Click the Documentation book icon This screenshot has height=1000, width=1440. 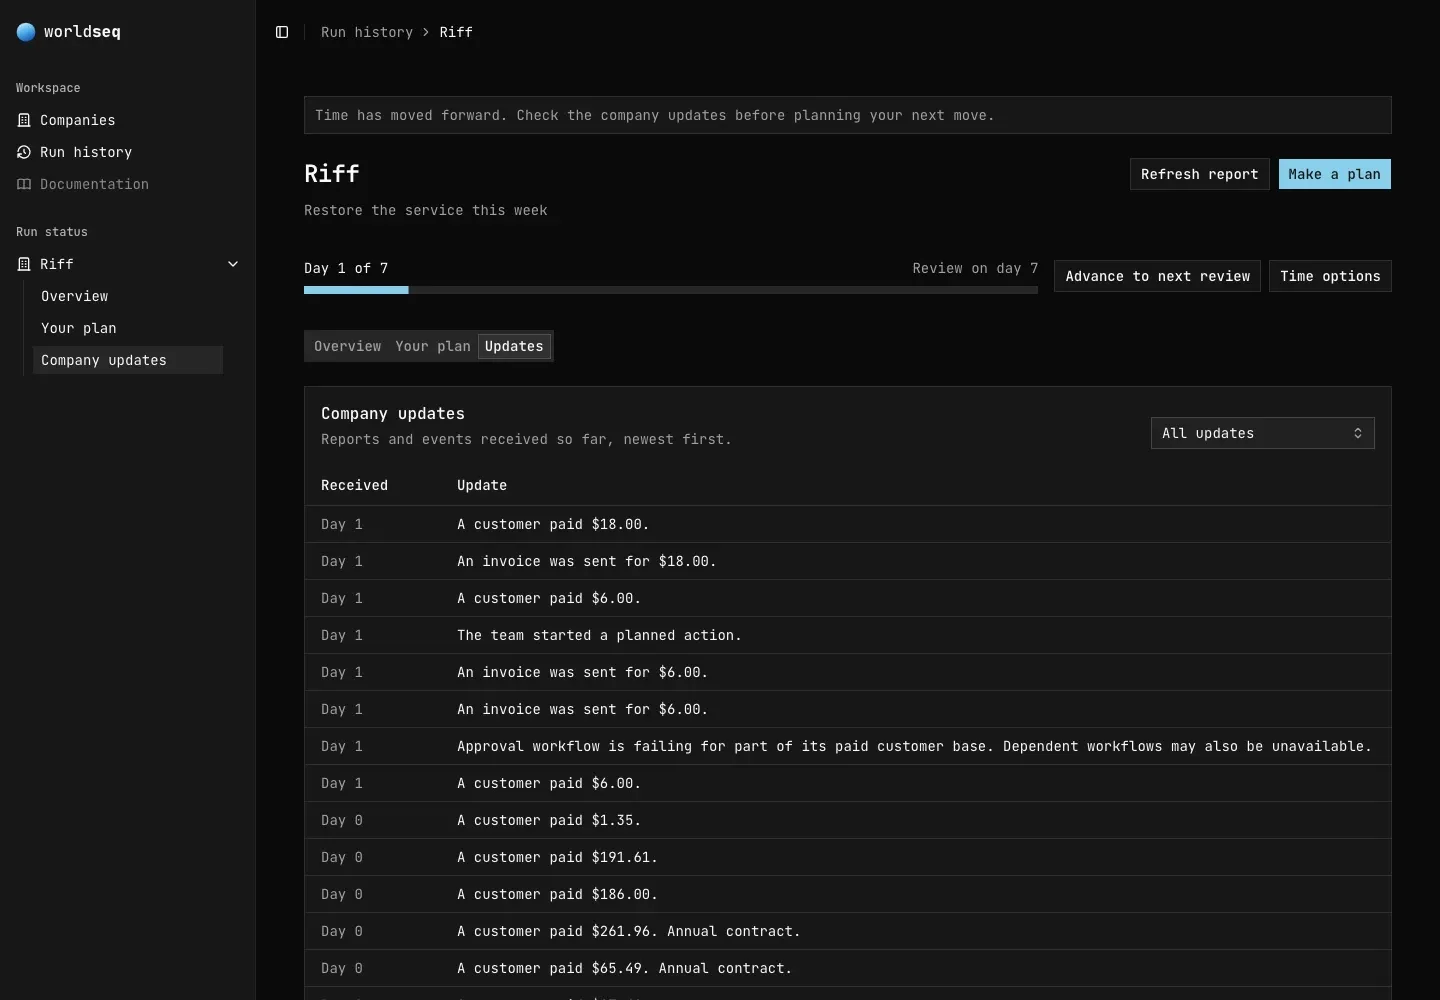coord(24,184)
